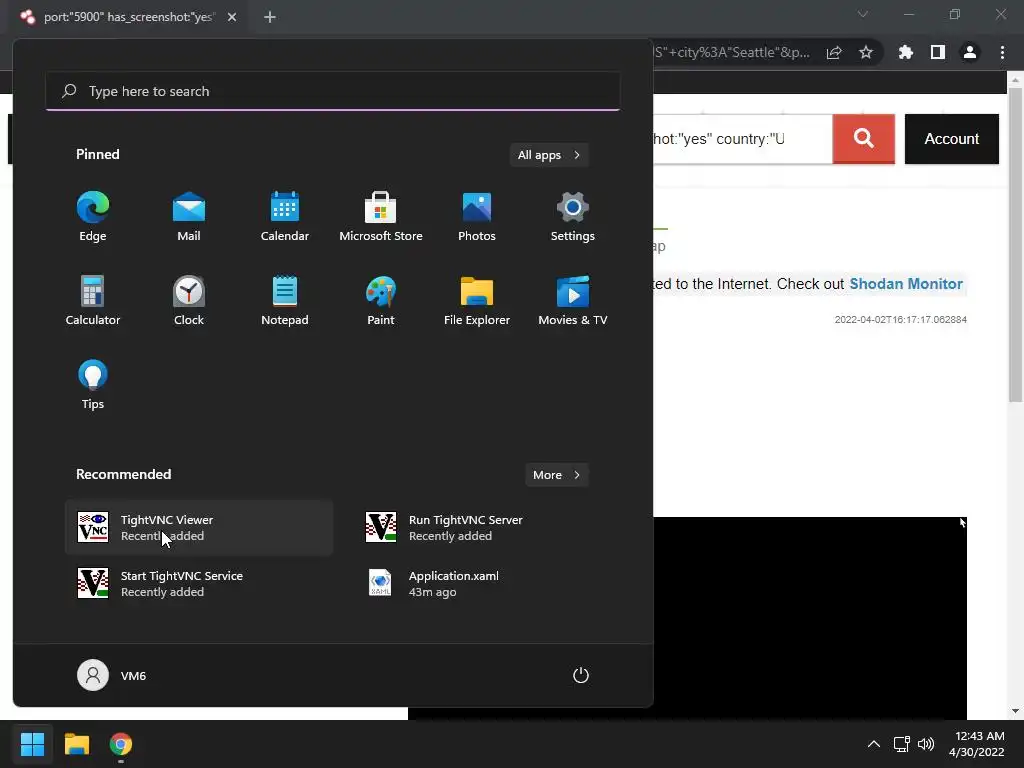This screenshot has width=1024, height=768.
Task: Bookmark this page with the star icon
Action: 865,52
